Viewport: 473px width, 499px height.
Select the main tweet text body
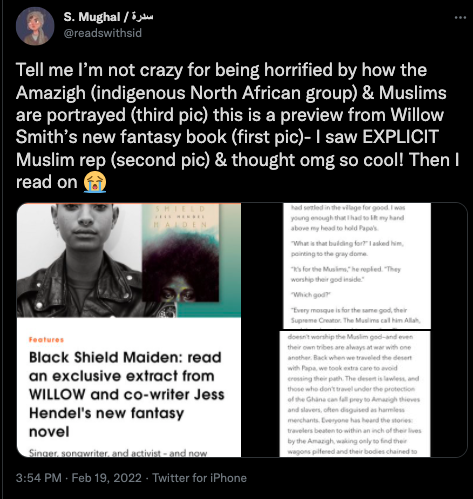[x=237, y=126]
